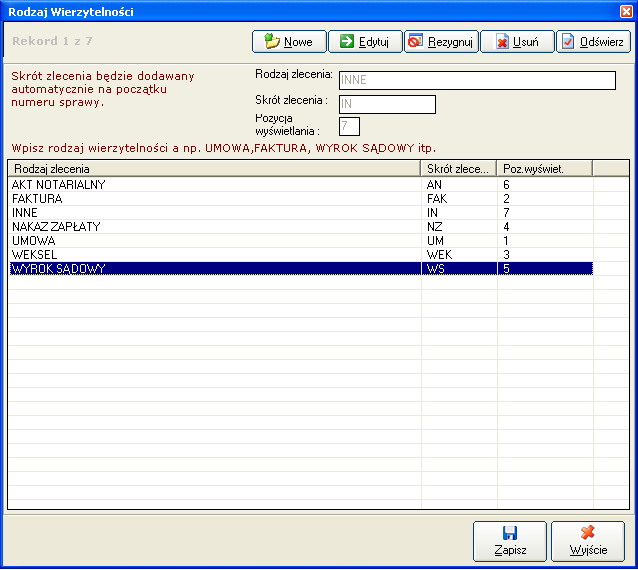This screenshot has height=570, width=638.
Task: Click position value 2 for FAKTURA
Action: (506, 199)
